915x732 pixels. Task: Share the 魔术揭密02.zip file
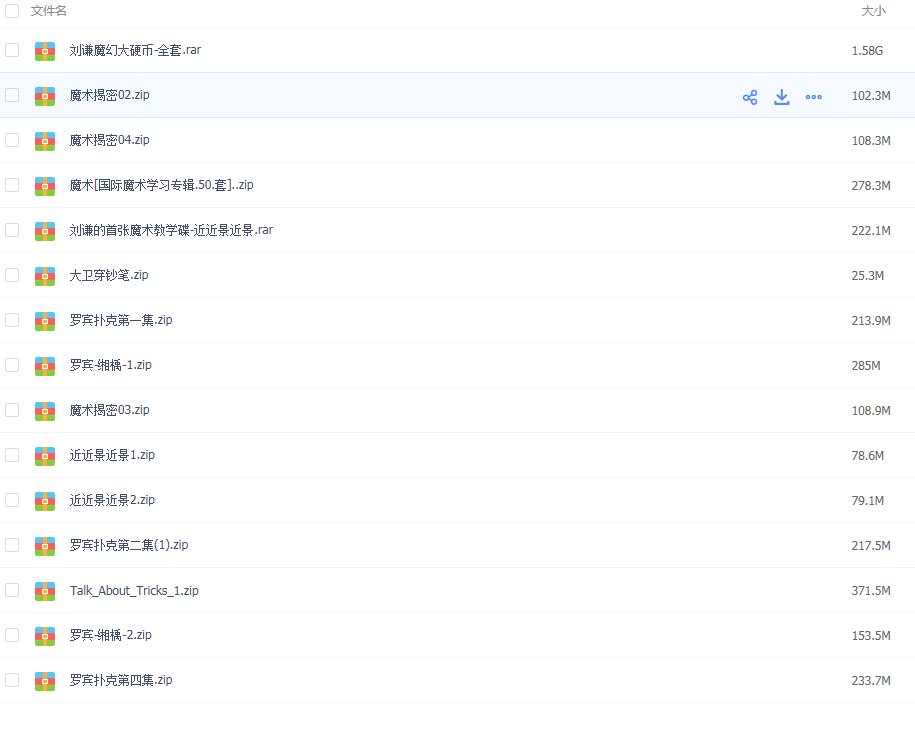(x=750, y=97)
